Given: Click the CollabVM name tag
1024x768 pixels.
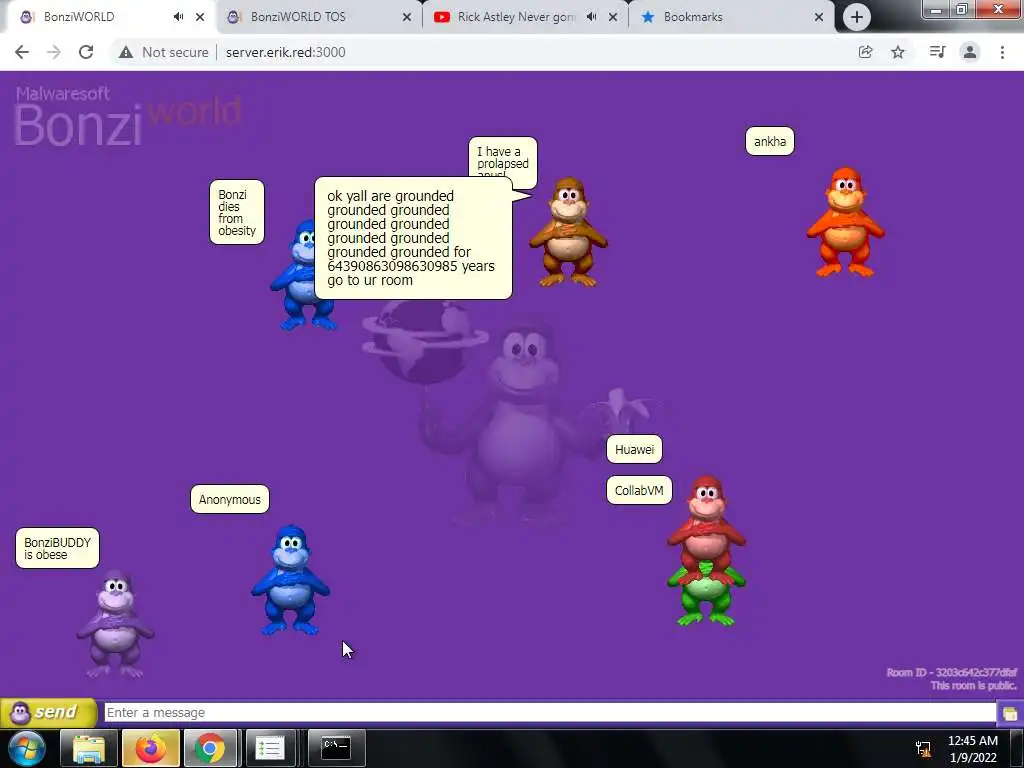Looking at the screenshot, I should pyautogui.click(x=639, y=490).
